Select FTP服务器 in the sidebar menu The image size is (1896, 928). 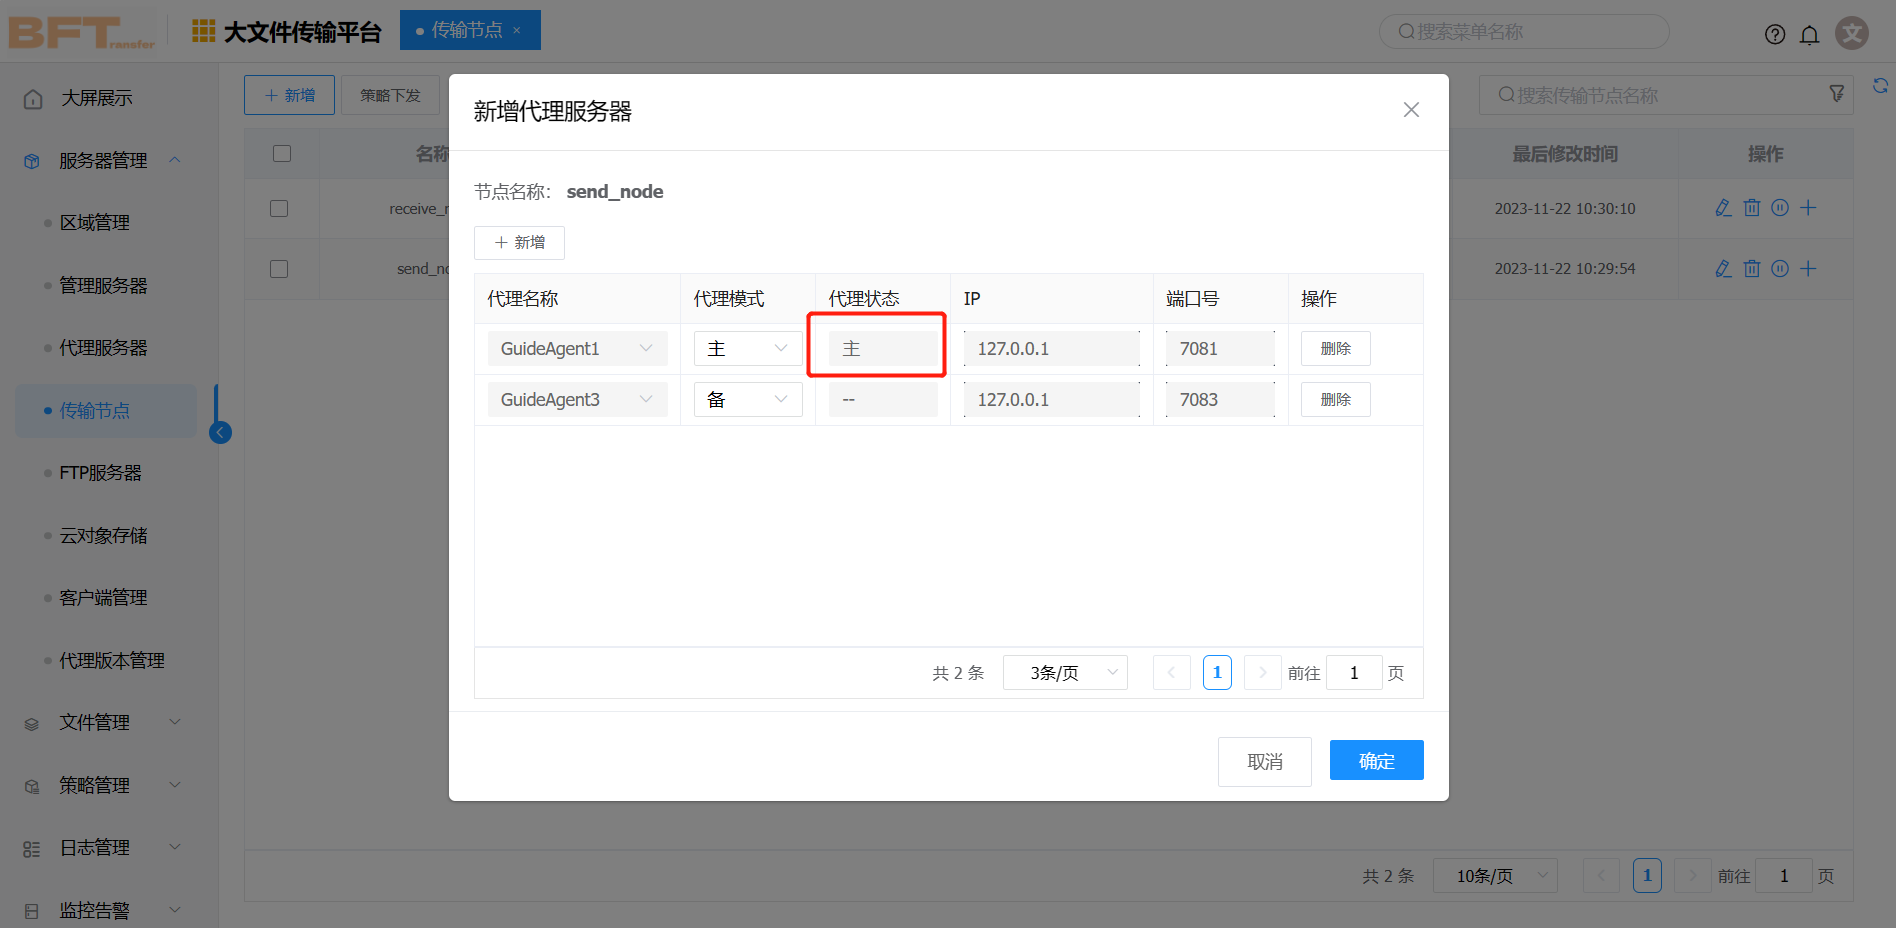99,472
